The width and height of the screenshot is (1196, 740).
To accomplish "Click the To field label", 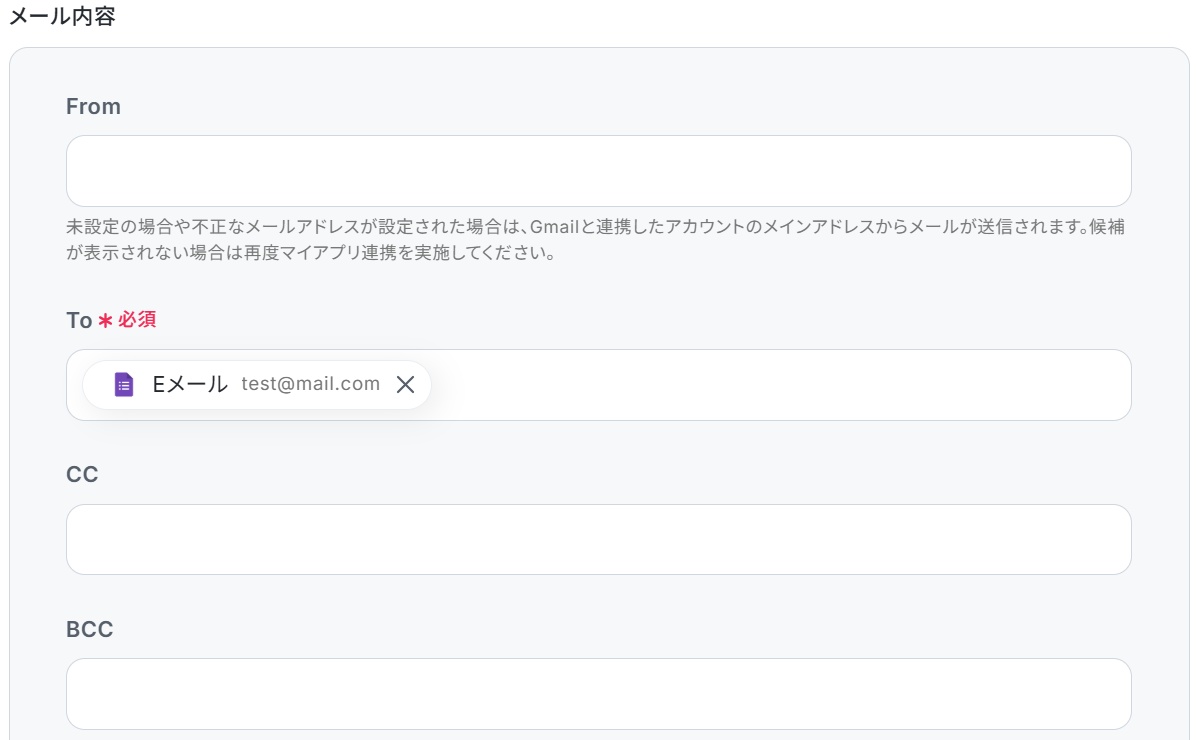I will click(79, 321).
